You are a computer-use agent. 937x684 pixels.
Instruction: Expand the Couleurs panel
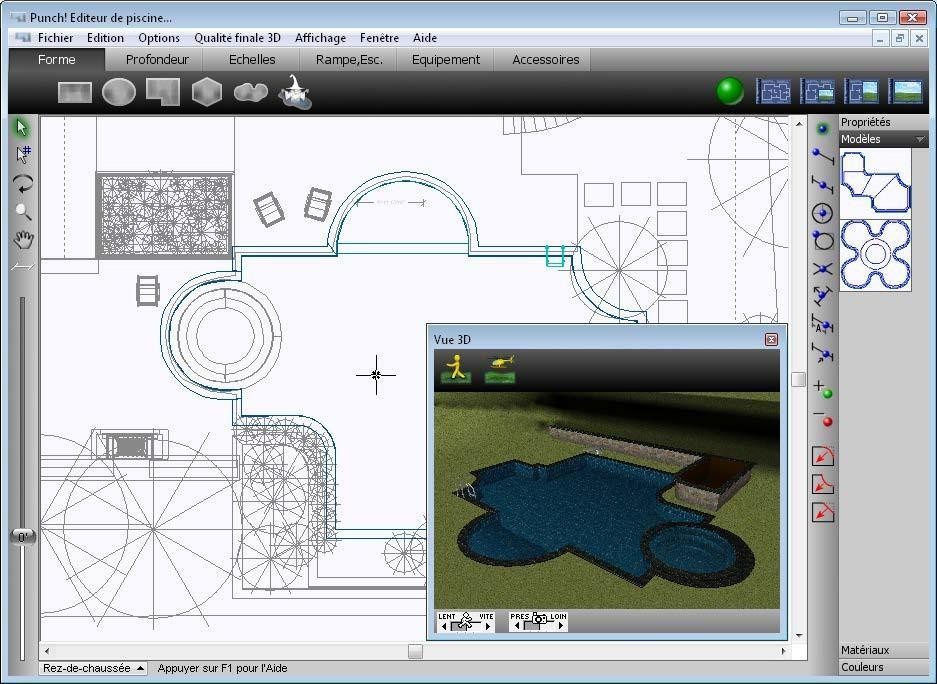click(x=883, y=667)
